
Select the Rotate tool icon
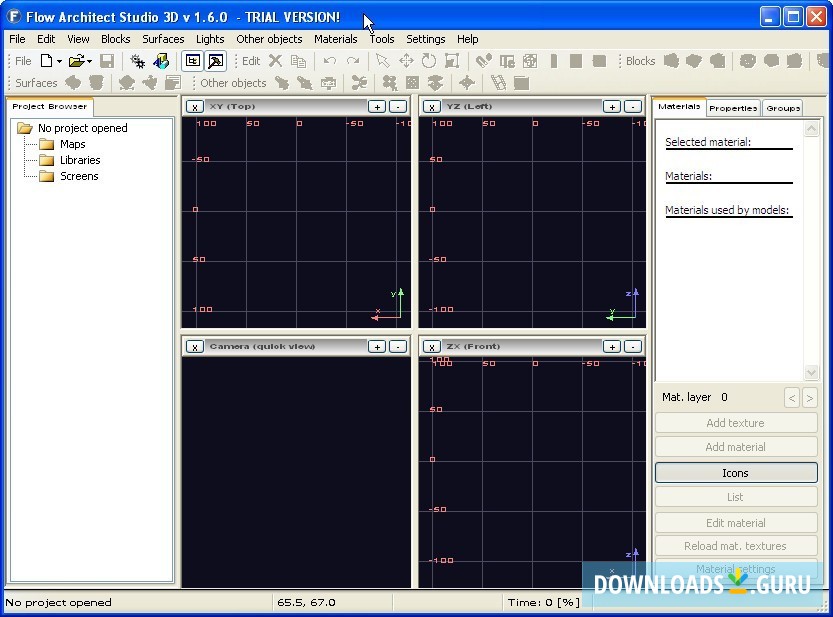pos(429,61)
